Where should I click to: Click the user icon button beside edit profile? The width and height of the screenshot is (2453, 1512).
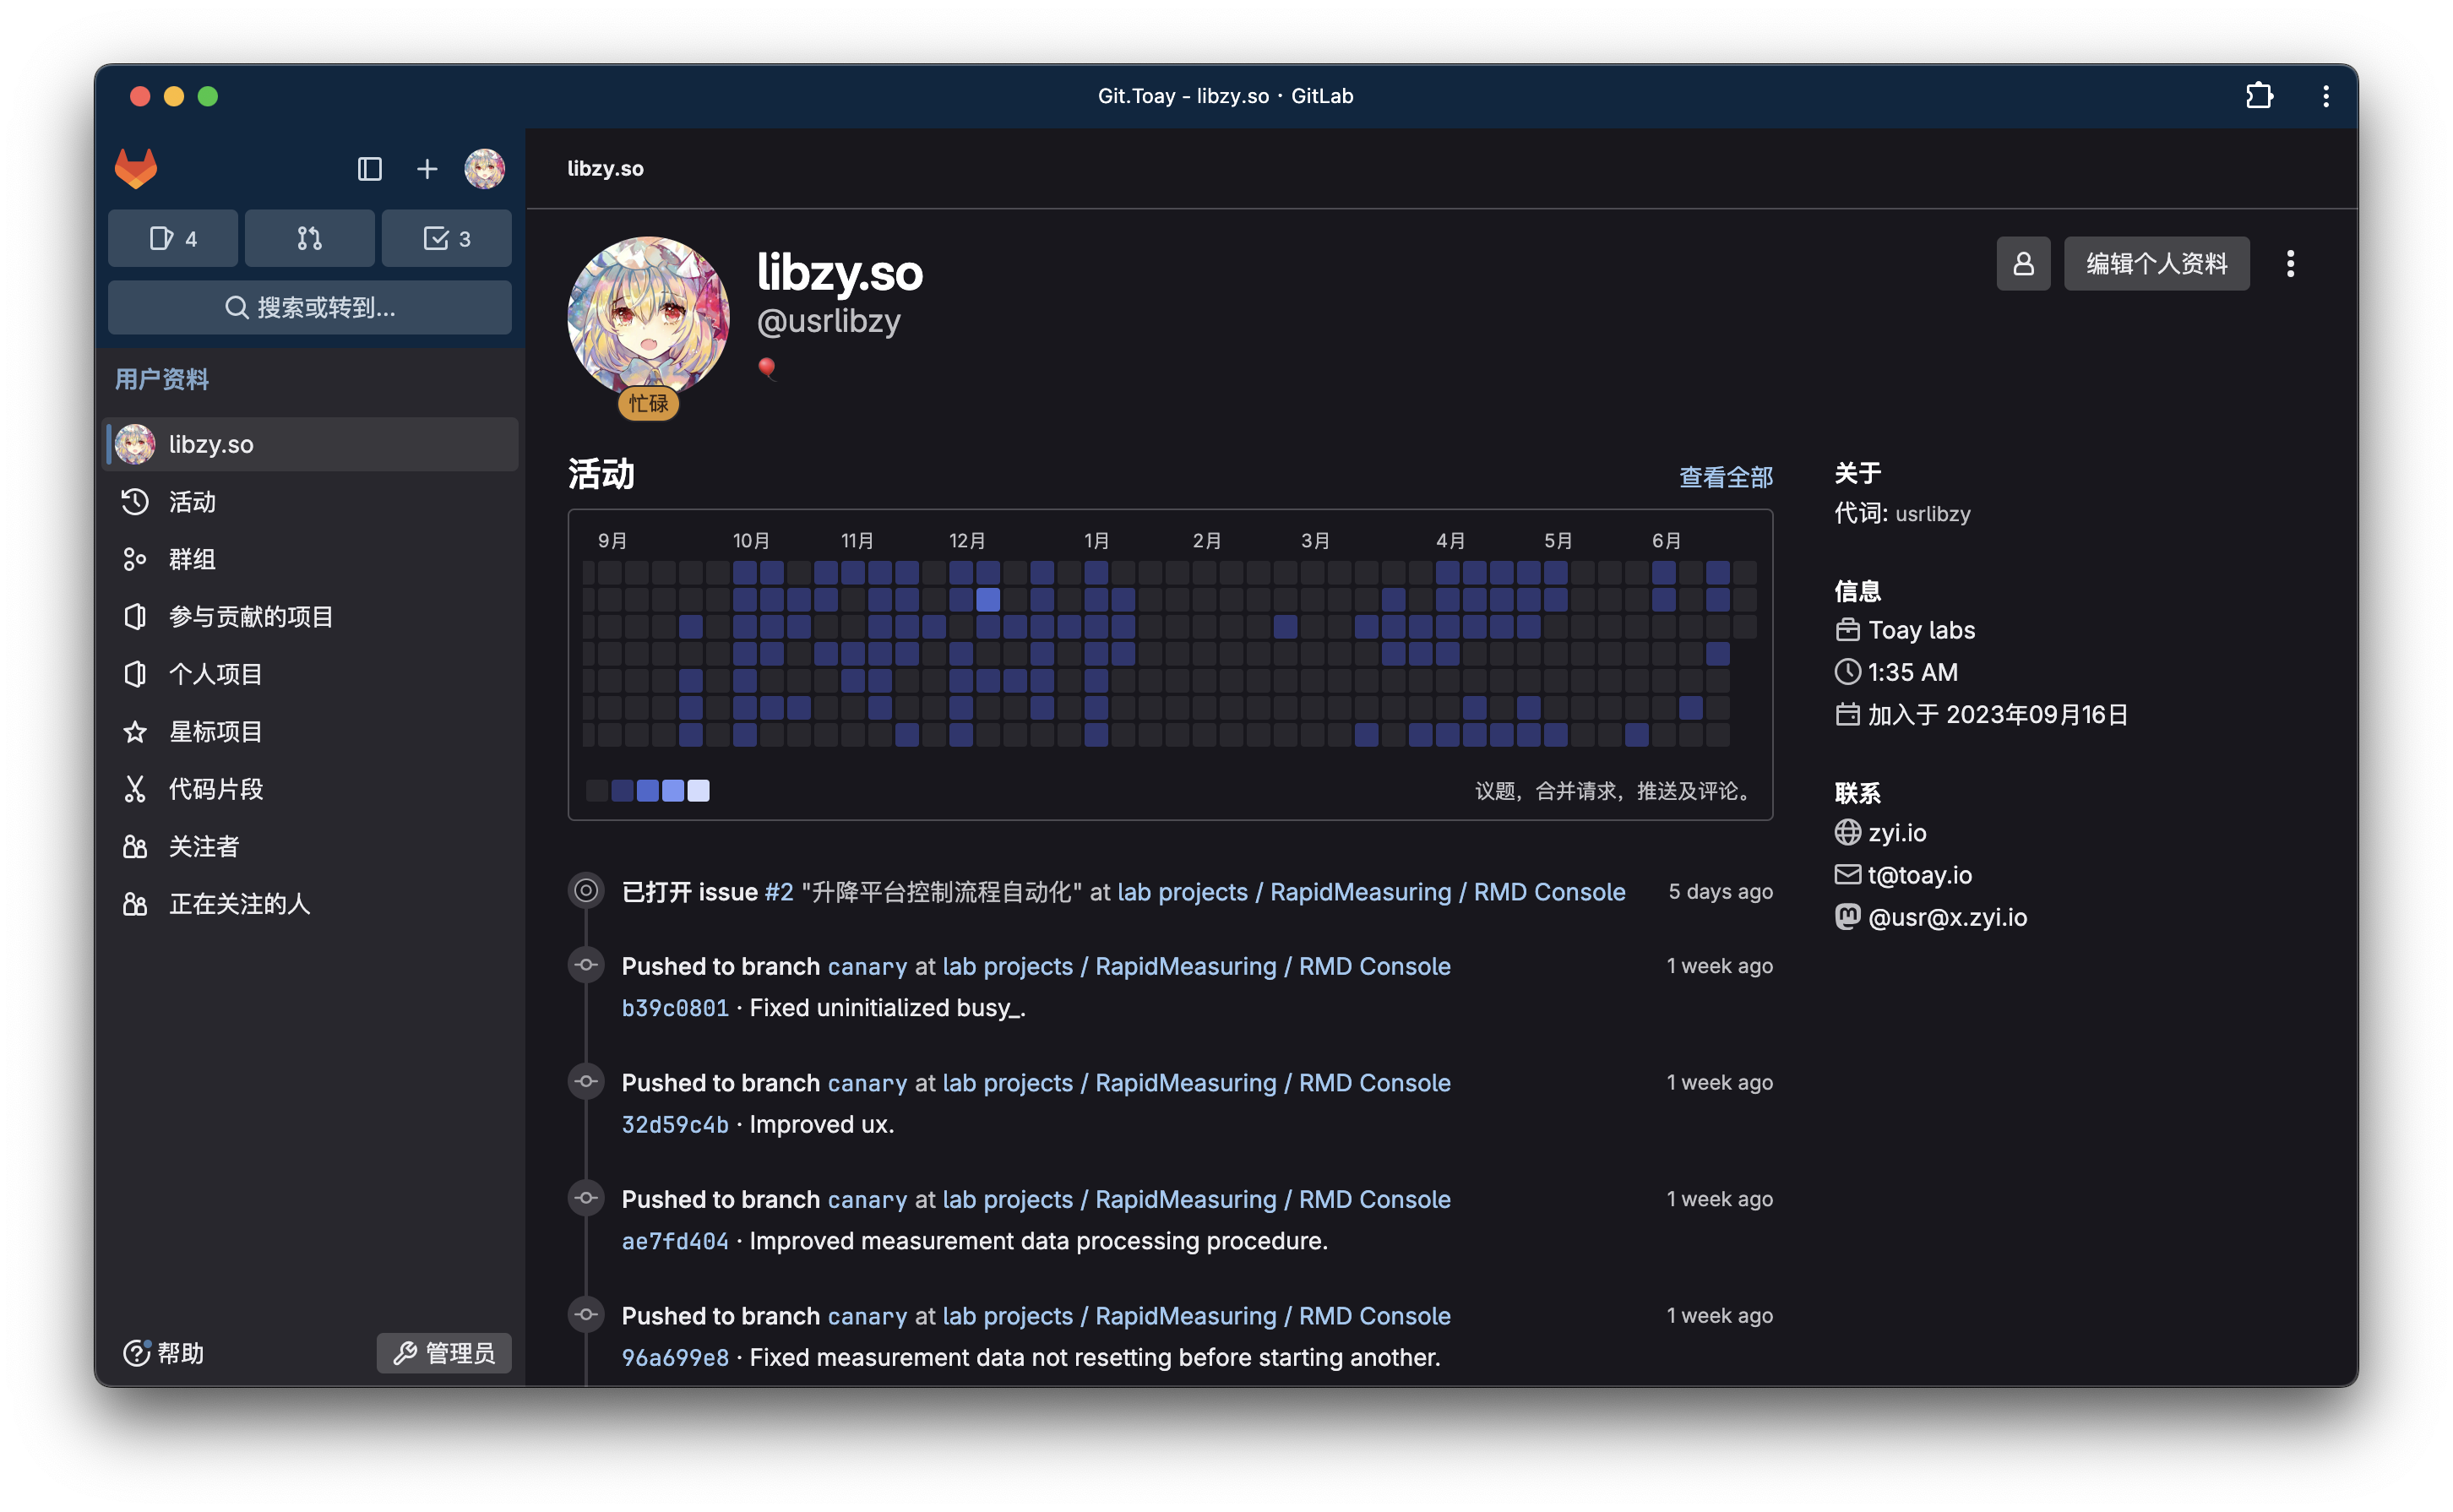pyautogui.click(x=2022, y=264)
